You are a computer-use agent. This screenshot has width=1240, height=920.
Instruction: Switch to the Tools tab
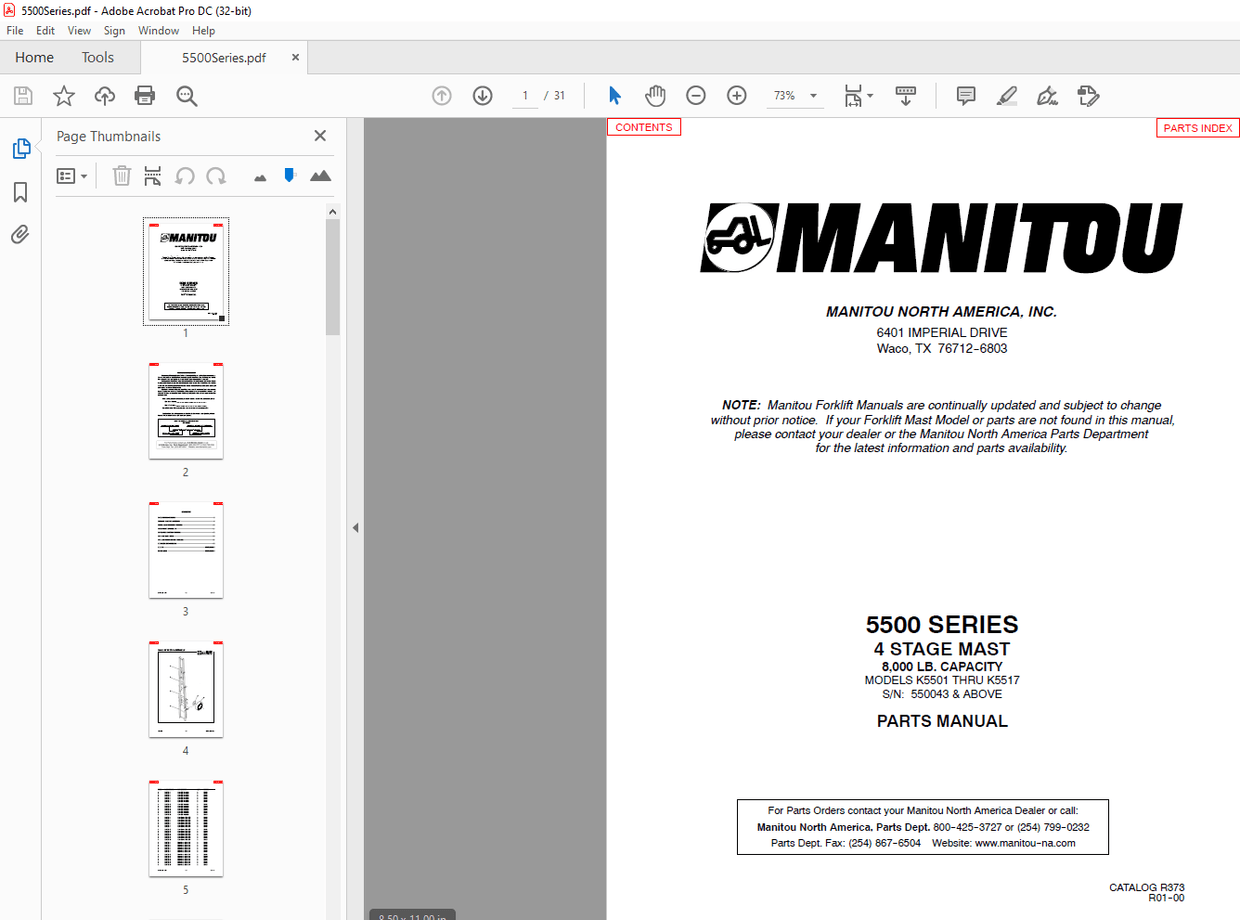(97, 57)
